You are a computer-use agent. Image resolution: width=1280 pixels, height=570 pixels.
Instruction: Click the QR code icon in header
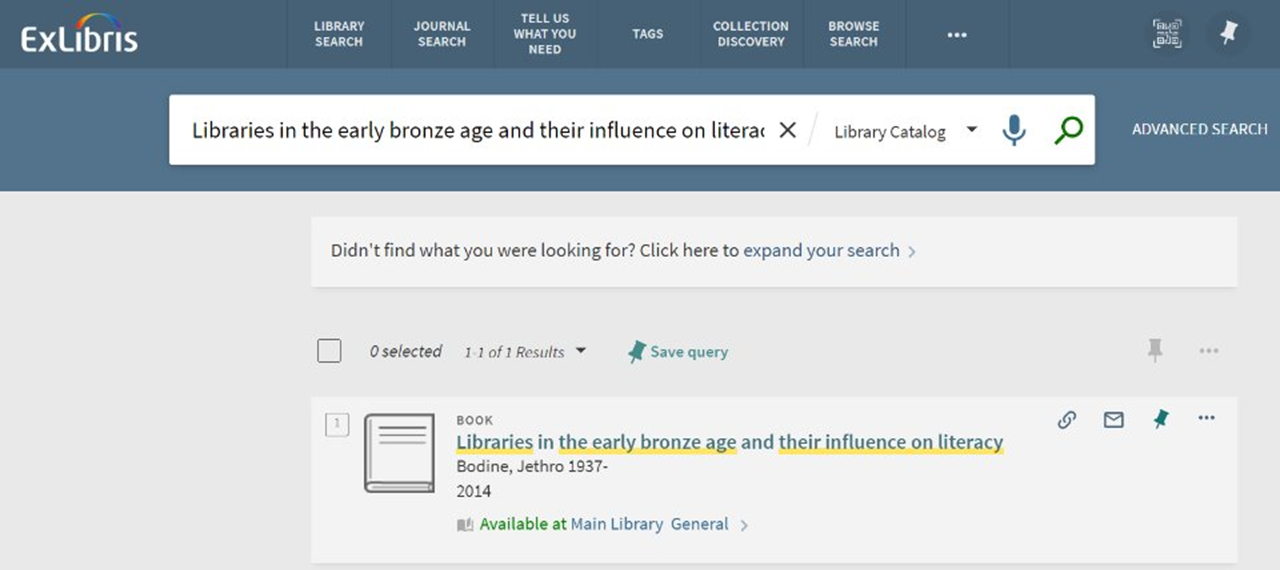1167,34
